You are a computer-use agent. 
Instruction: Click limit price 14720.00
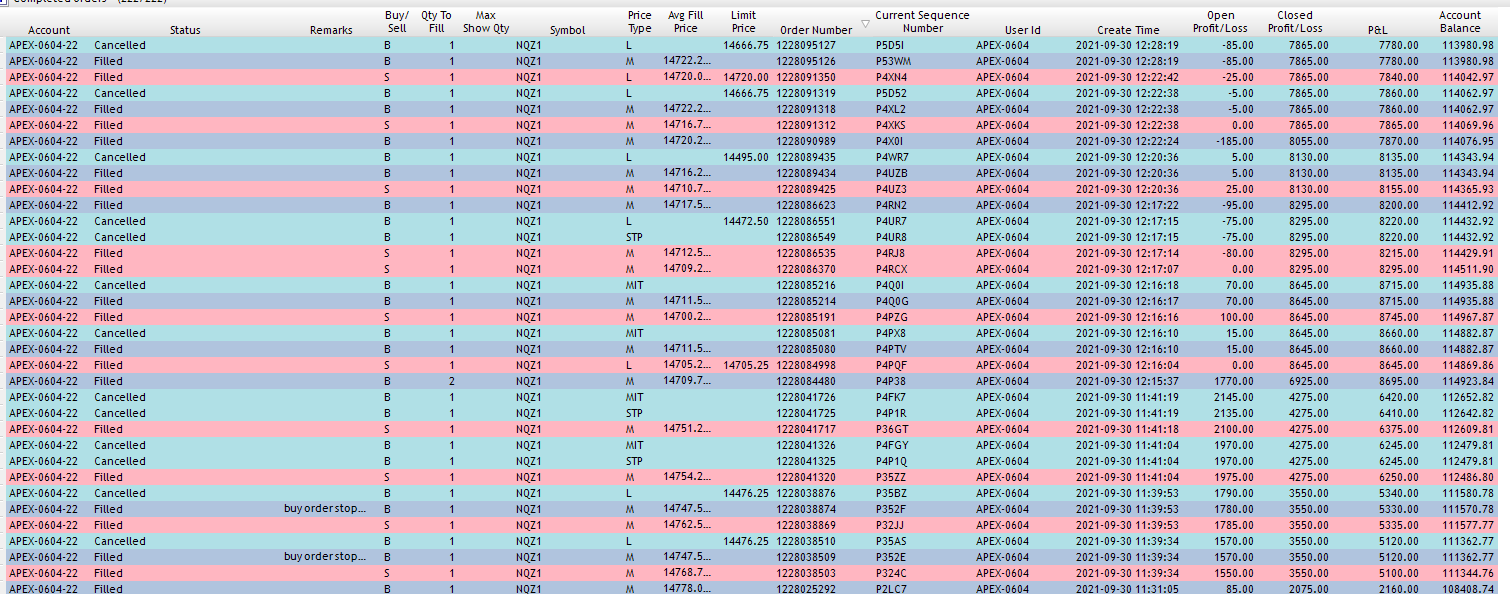coord(746,77)
